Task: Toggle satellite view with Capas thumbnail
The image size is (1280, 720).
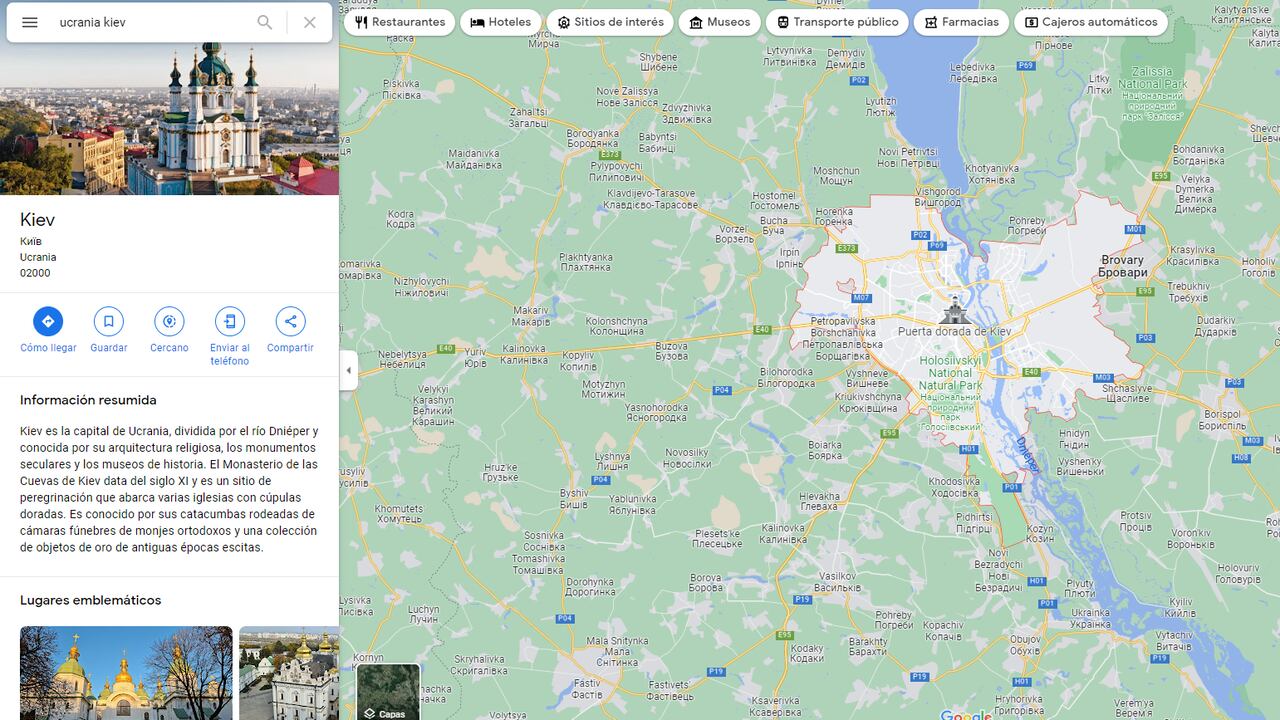Action: [x=388, y=691]
